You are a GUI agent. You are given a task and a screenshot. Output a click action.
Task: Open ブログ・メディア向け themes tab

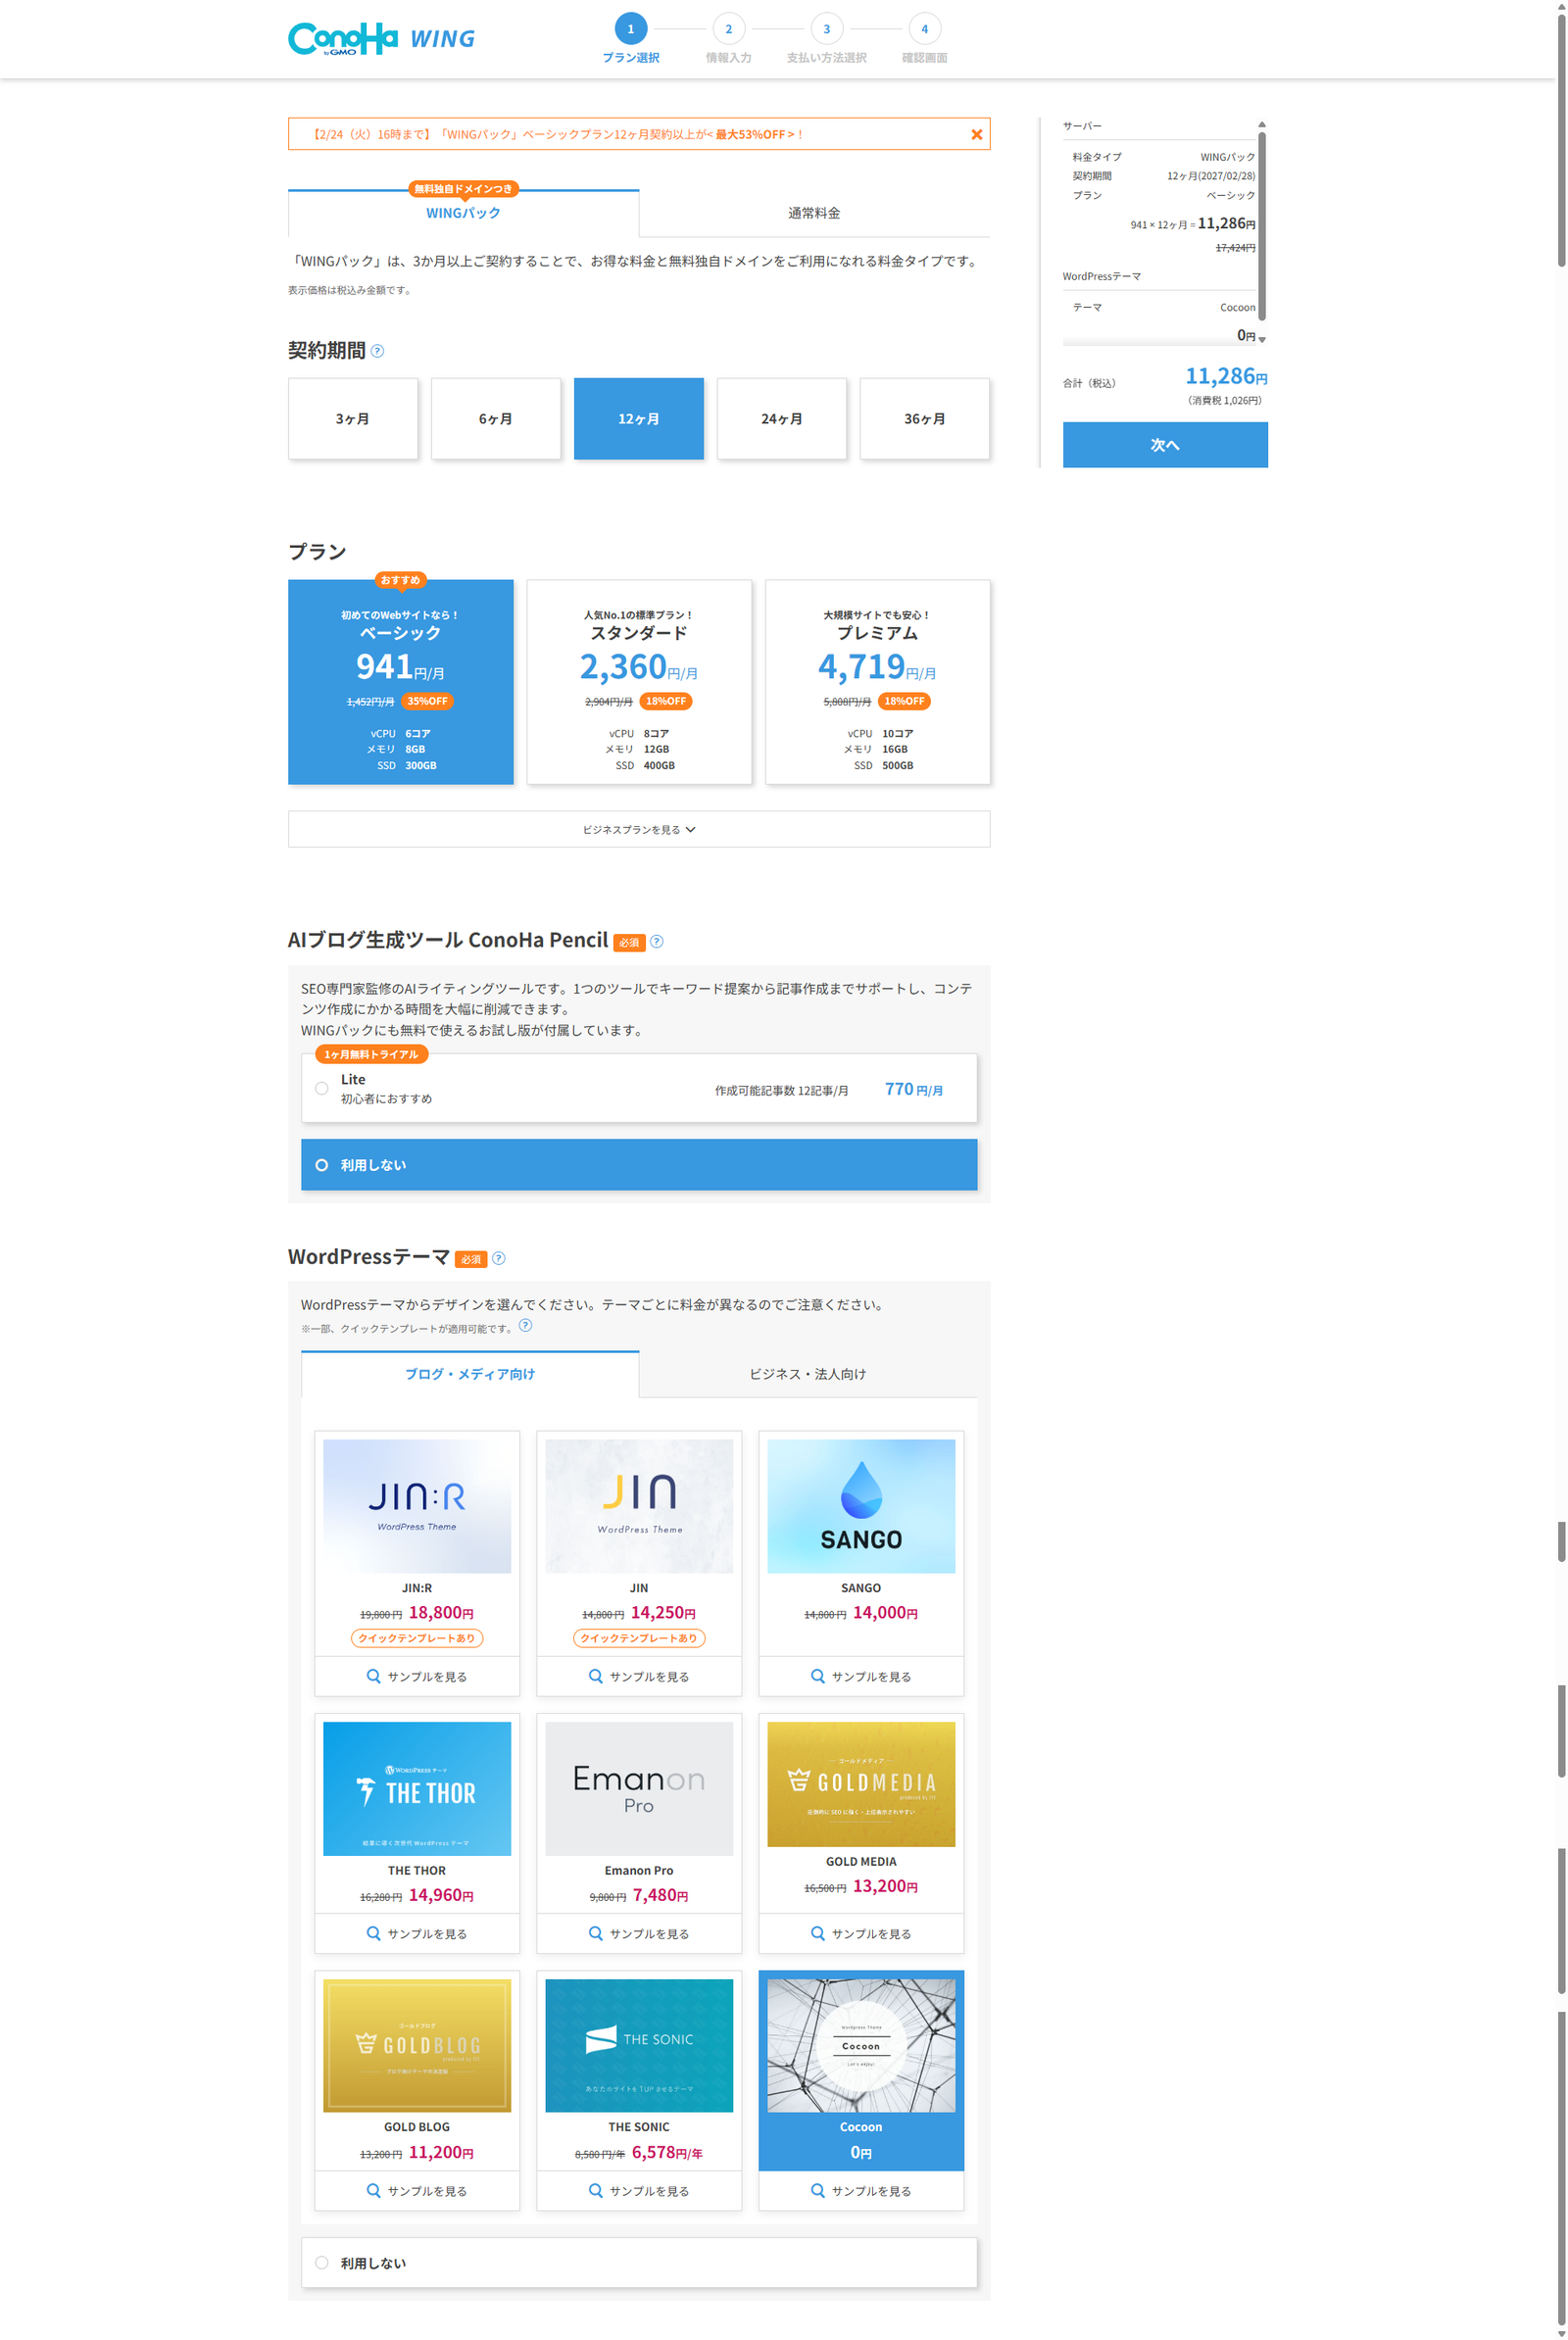[470, 1374]
